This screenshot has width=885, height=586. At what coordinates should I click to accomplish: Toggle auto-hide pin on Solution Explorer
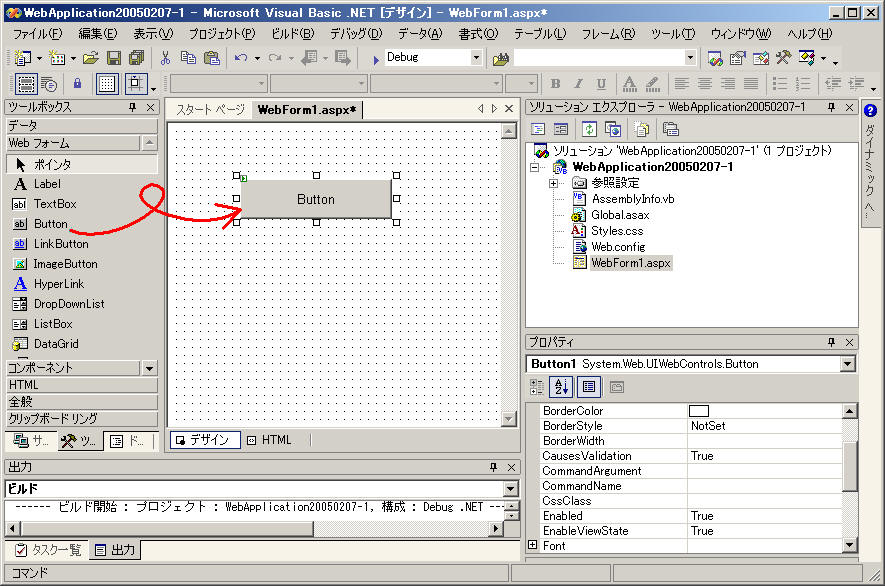point(829,107)
